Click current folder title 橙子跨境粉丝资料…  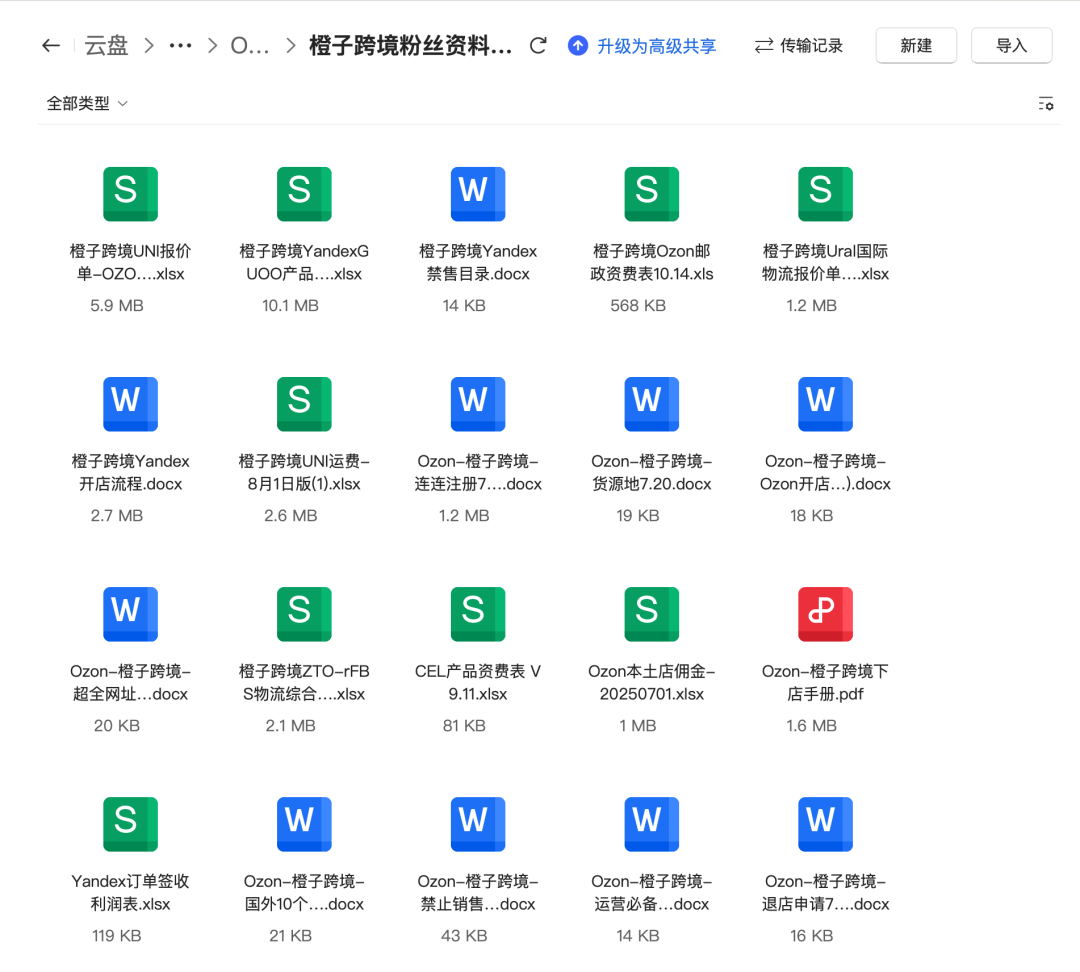[x=411, y=46]
